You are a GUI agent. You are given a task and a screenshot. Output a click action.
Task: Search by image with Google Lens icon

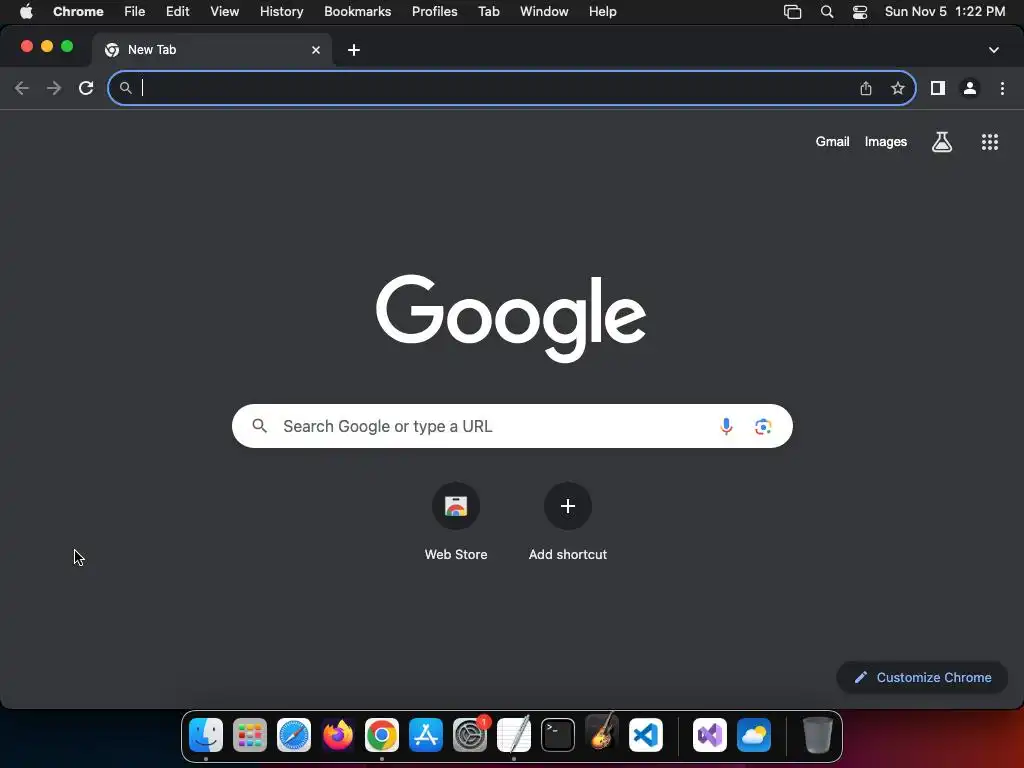point(763,426)
